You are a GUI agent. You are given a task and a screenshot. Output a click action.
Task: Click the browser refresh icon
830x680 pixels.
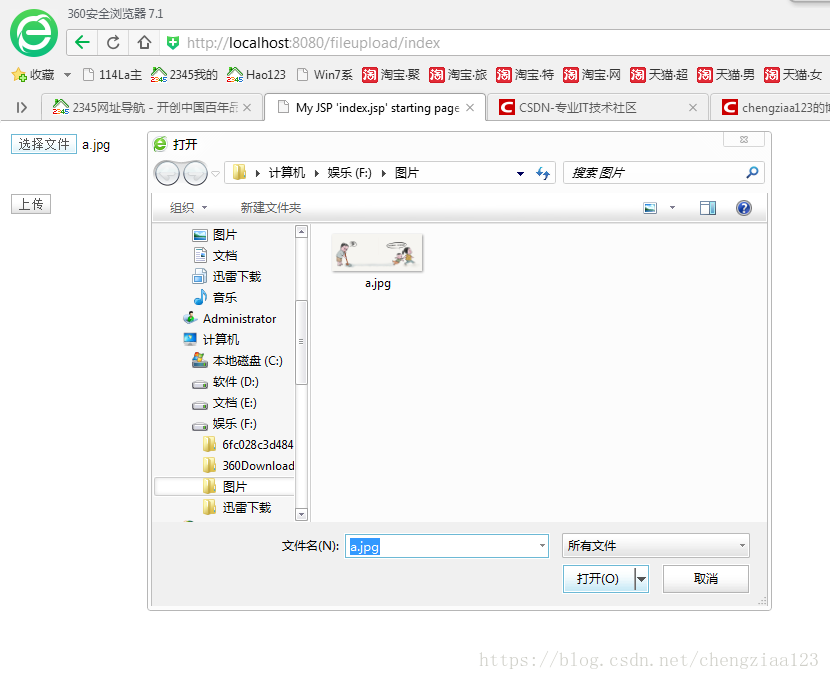tap(113, 42)
